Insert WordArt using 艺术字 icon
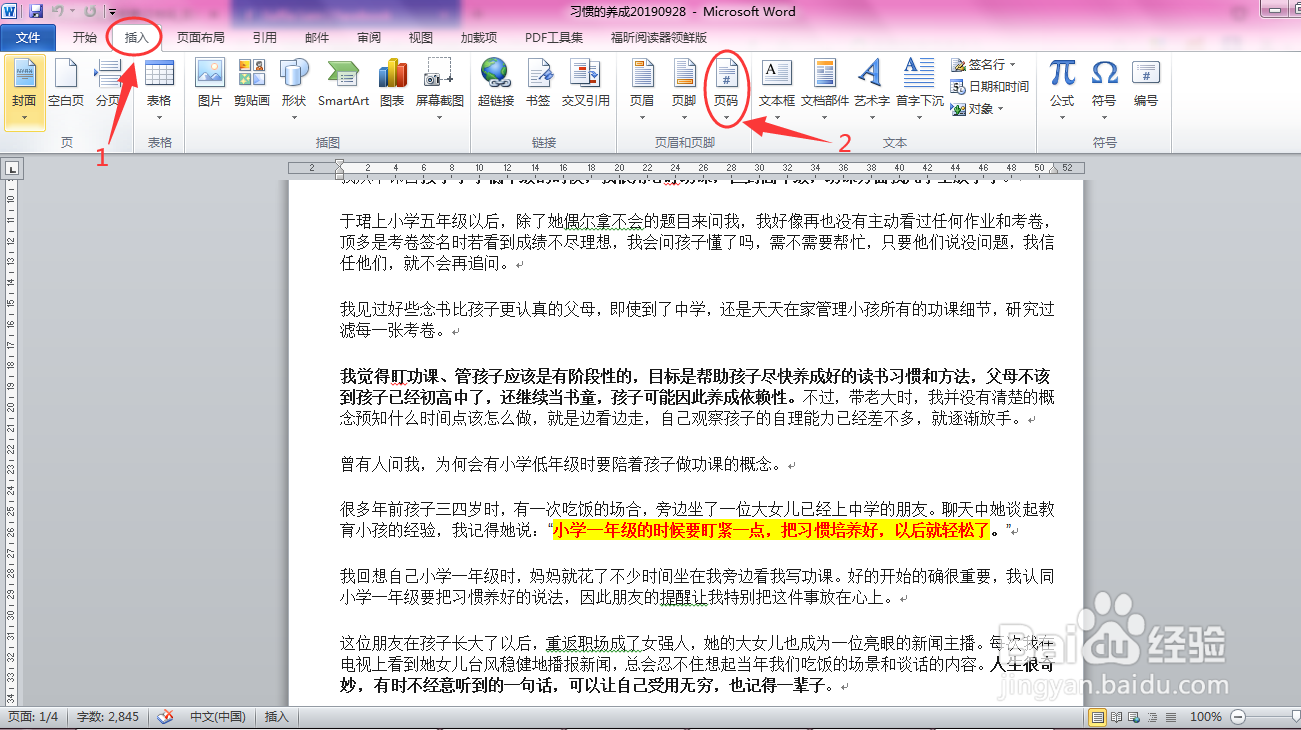Viewport: 1301px width, 730px height. (869, 85)
